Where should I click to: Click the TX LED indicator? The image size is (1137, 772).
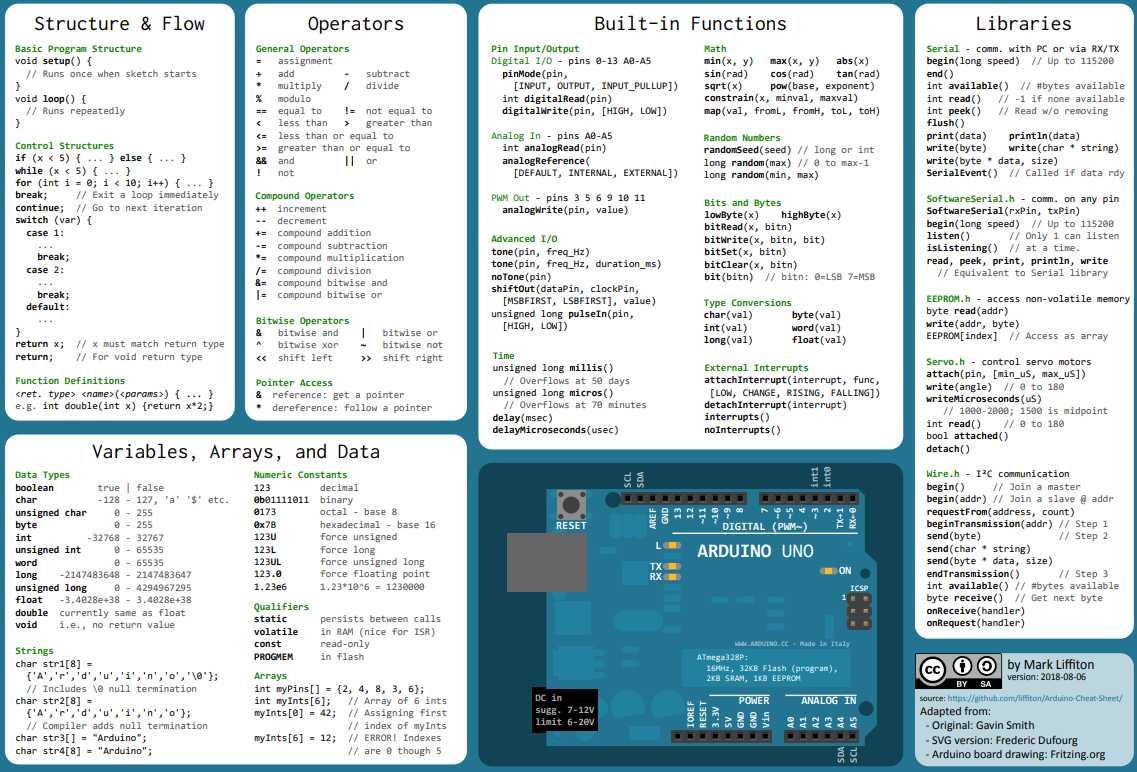pos(673,566)
